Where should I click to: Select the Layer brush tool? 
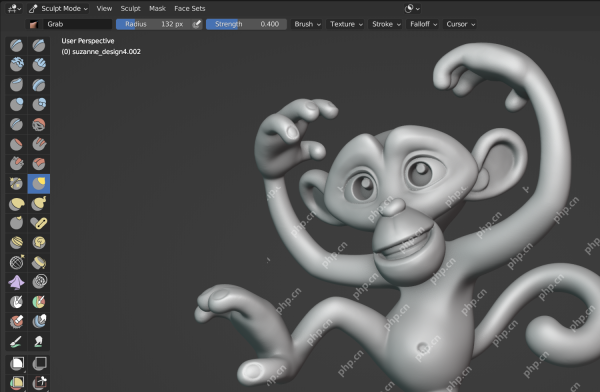[x=39, y=85]
